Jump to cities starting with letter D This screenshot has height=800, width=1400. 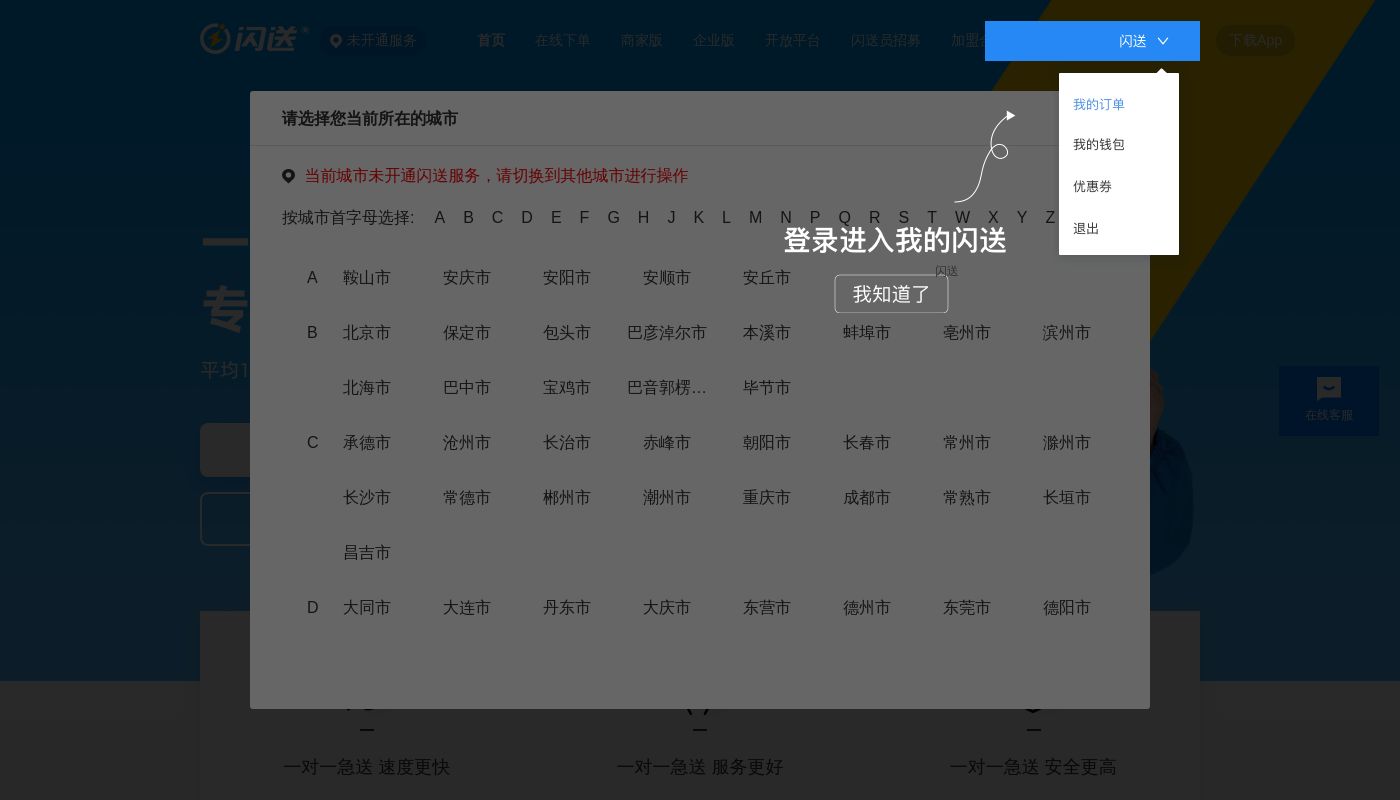pos(527,217)
